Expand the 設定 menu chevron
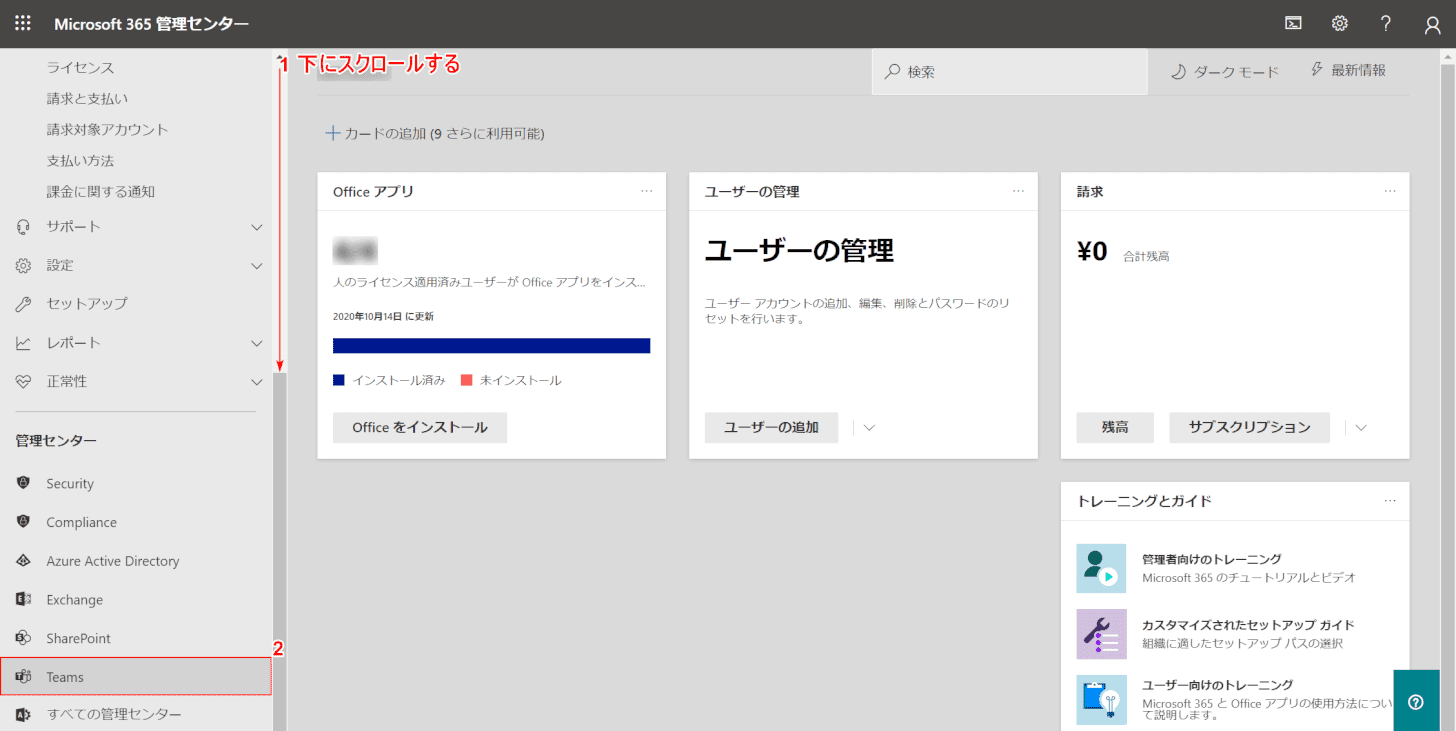Screen dimensions: 1456x731 click(257, 266)
